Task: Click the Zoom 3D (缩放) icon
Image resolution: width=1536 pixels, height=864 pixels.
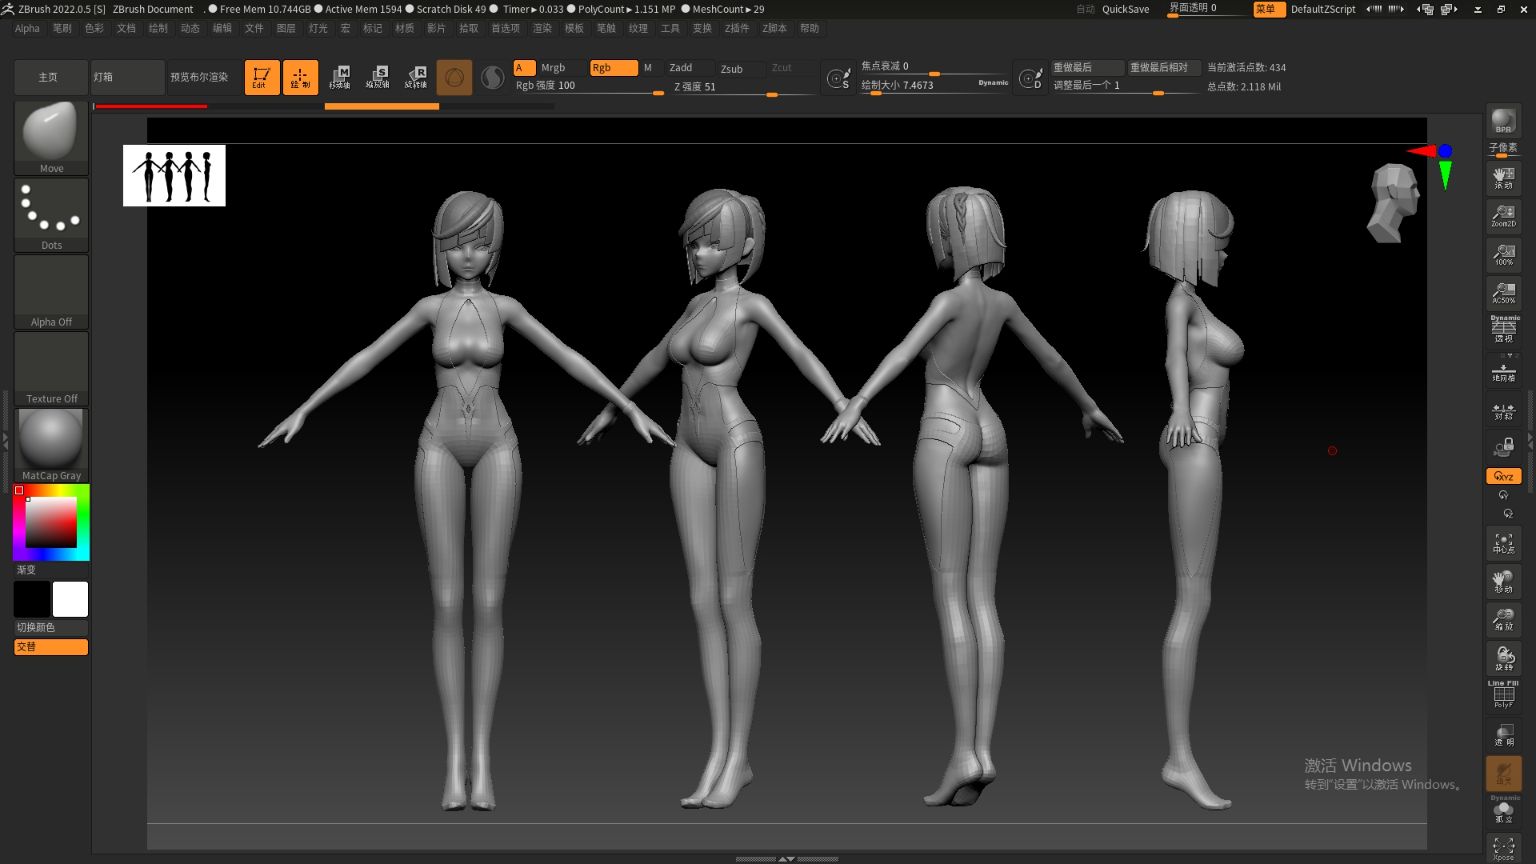Action: tap(1503, 619)
